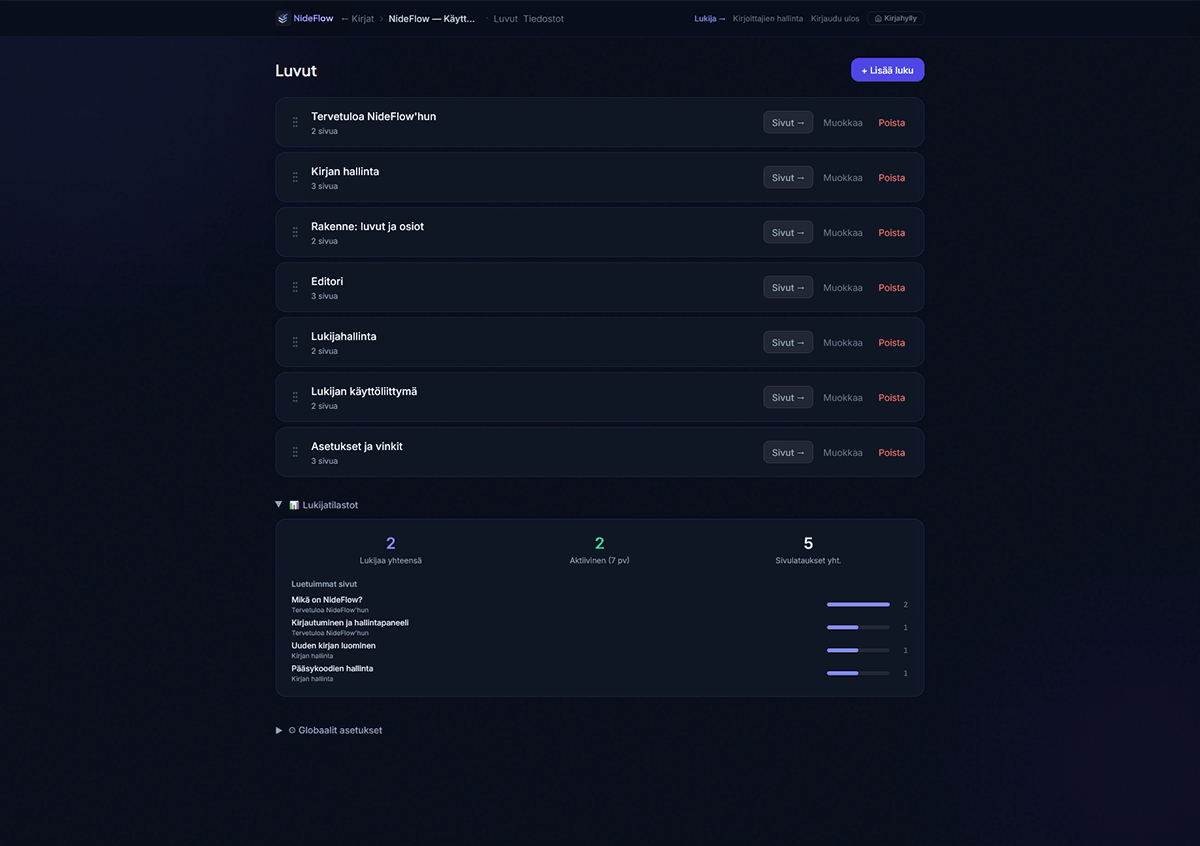Click the gear icon beside Globaalit asetukset
1200x846 pixels.
click(292, 730)
